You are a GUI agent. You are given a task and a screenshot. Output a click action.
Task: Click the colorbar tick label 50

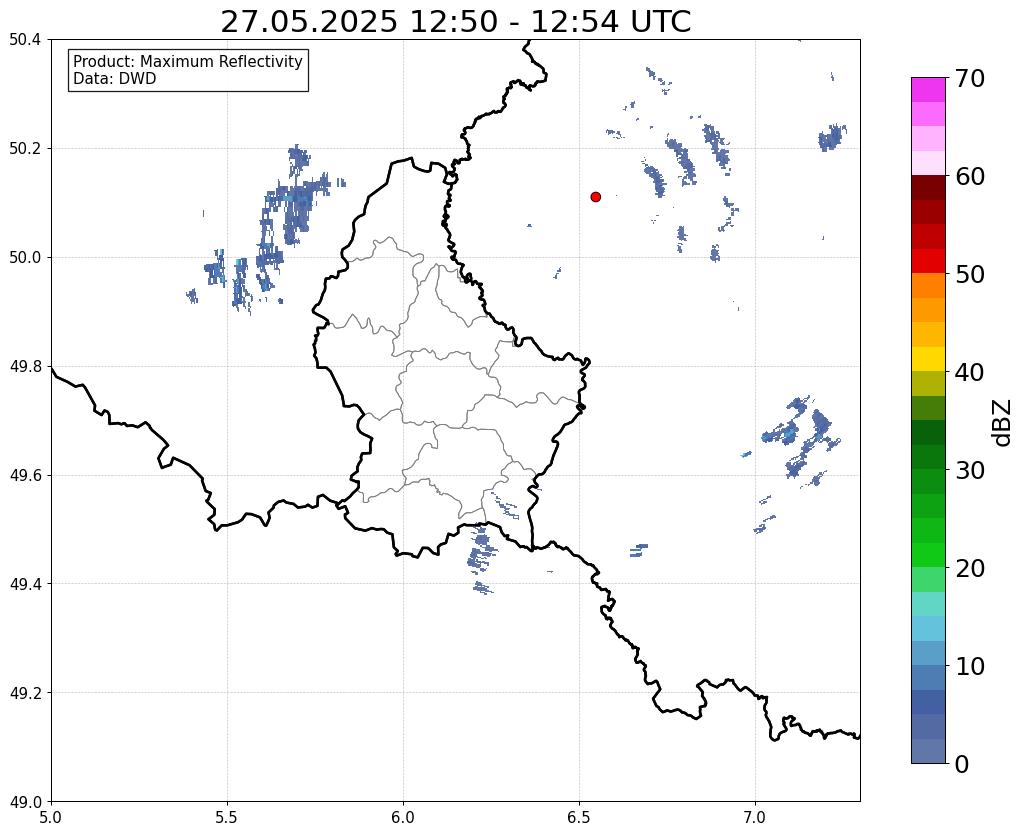click(x=970, y=274)
